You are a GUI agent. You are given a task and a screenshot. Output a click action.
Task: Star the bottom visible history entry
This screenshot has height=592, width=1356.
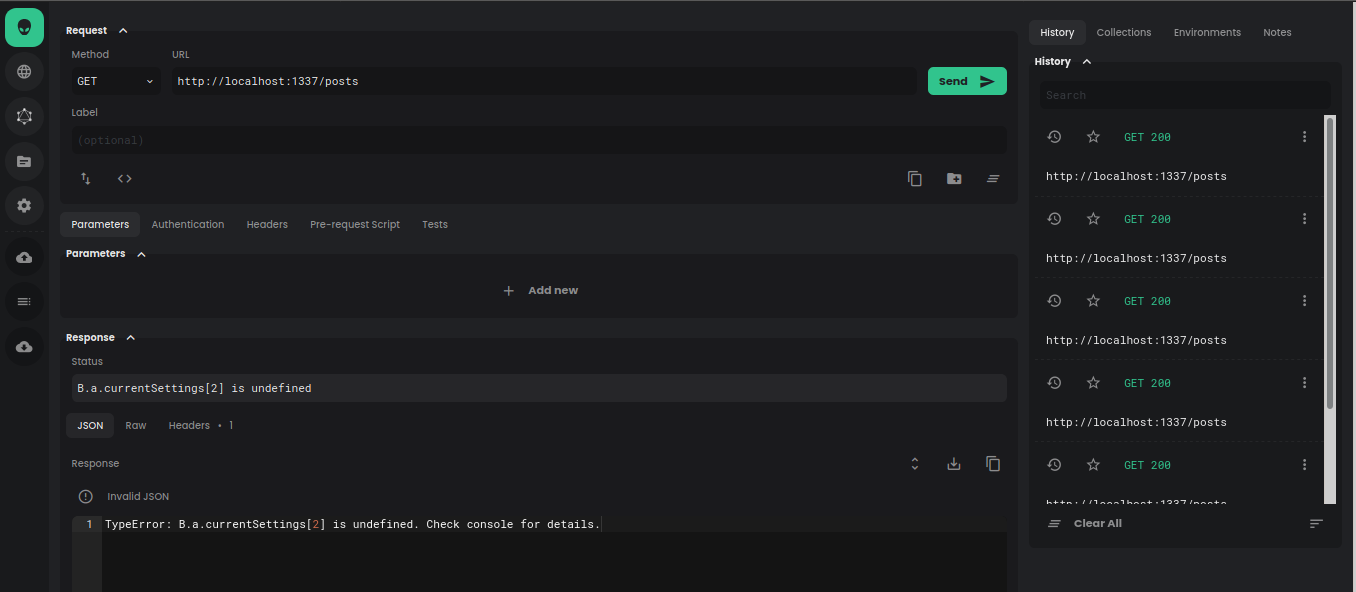pos(1093,464)
